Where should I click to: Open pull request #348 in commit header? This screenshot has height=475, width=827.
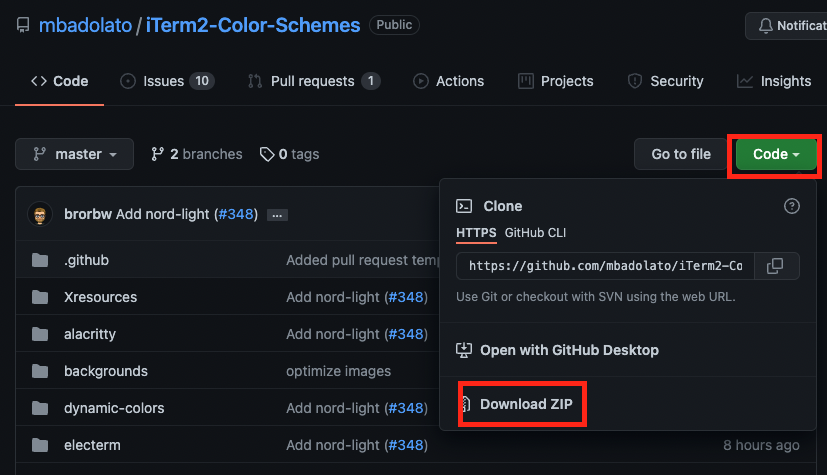click(x=236, y=215)
